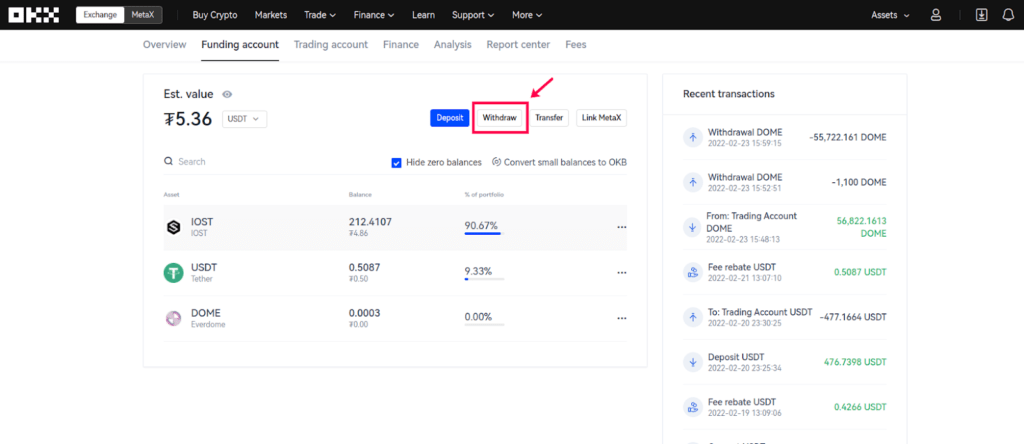
Task: Open the Learn page
Action: [423, 15]
